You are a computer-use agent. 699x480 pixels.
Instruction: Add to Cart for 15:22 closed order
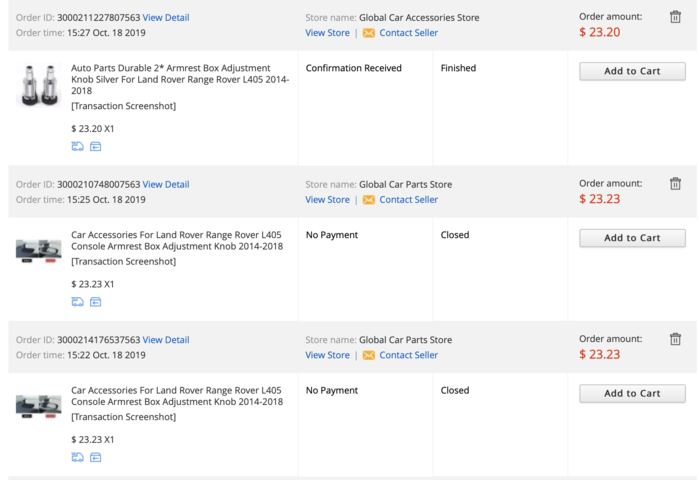tap(632, 394)
